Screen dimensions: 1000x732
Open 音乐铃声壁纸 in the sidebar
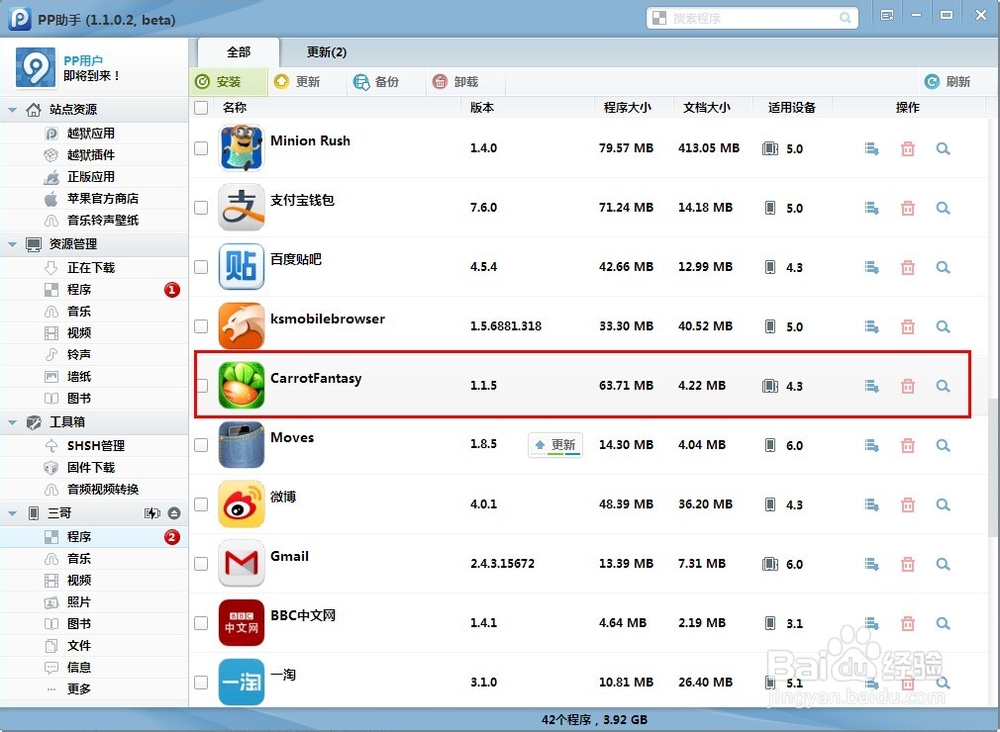pos(102,220)
